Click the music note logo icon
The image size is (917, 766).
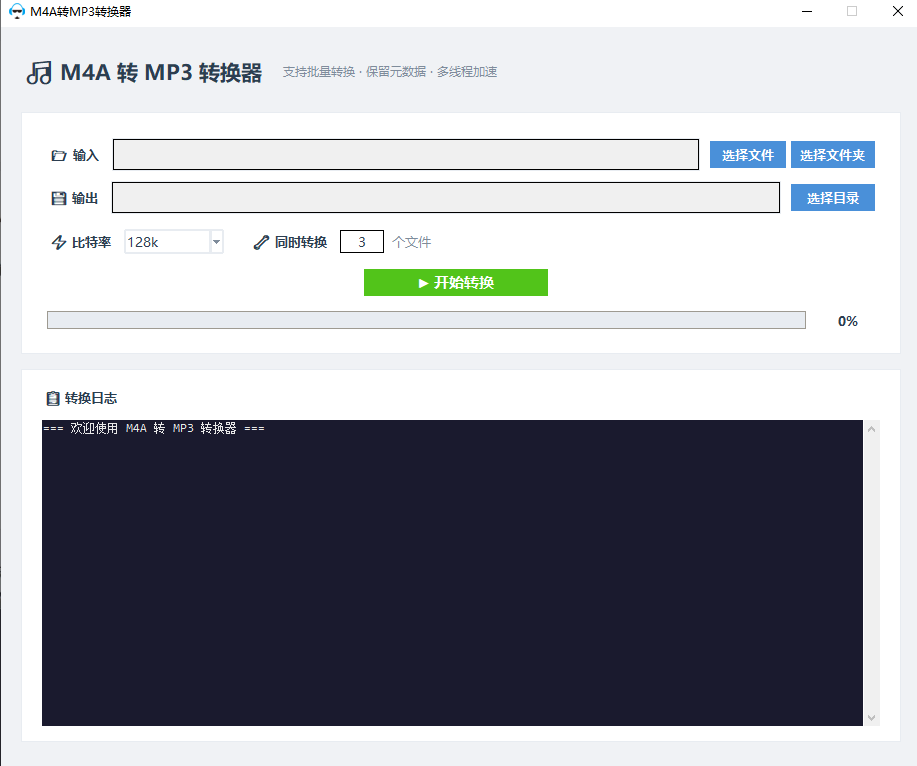pos(39,73)
